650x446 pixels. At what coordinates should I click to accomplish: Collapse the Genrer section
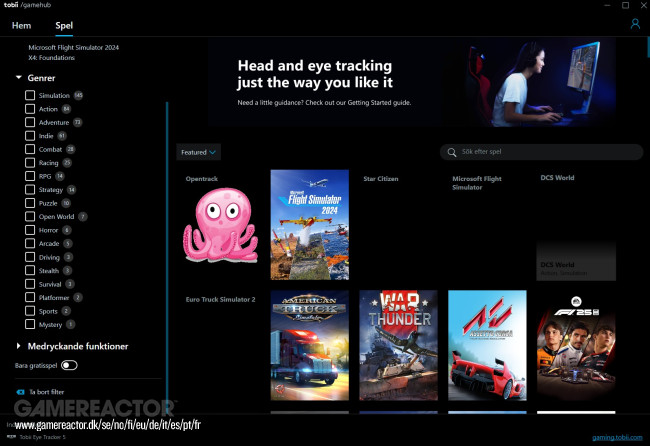[x=19, y=78]
